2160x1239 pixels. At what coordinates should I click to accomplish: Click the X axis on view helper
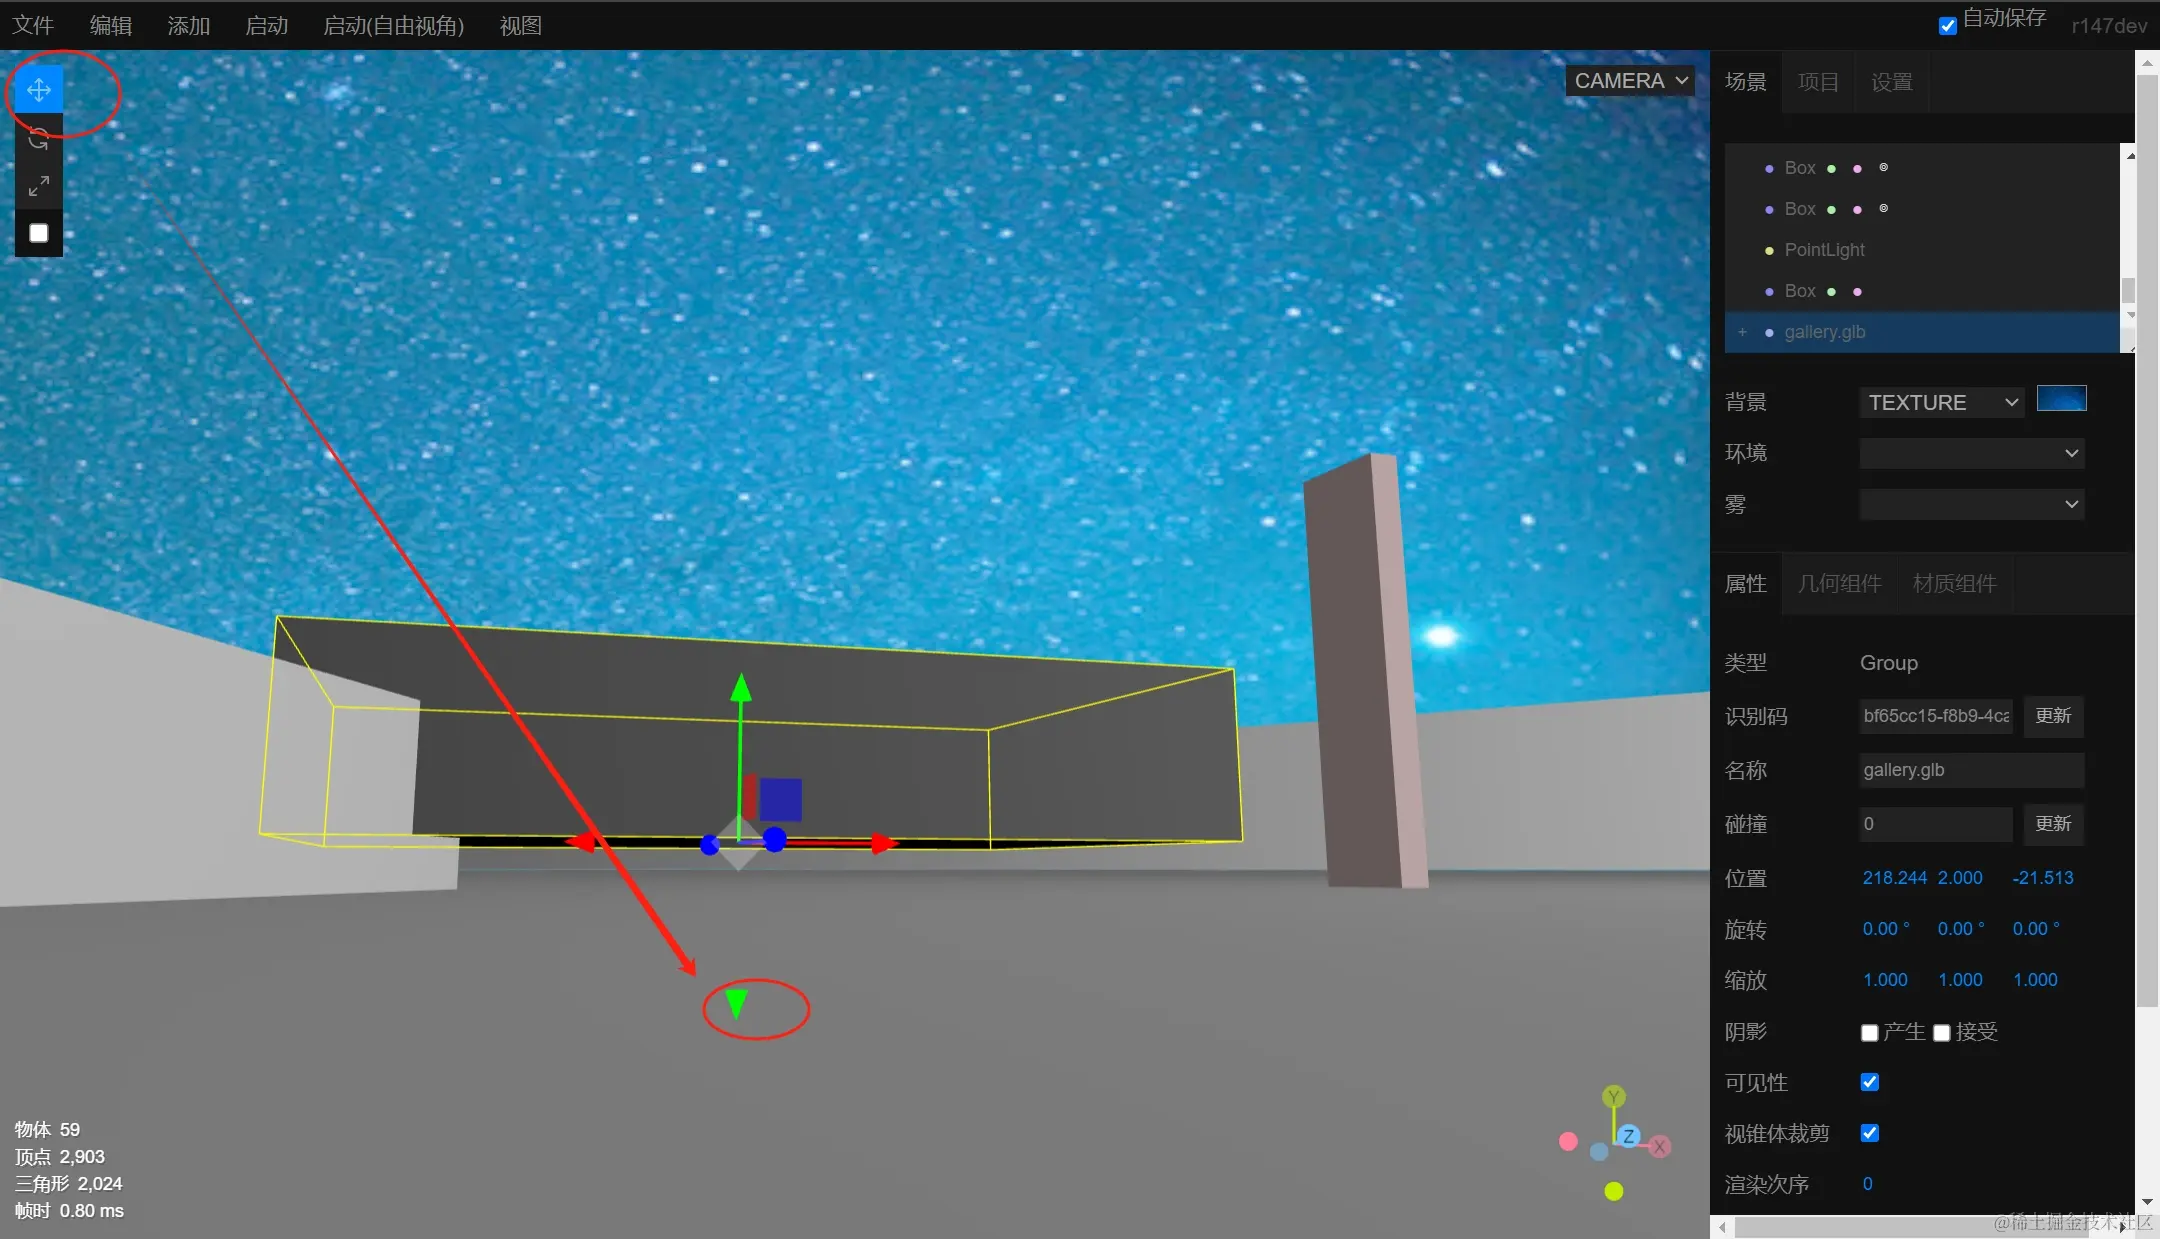[x=1660, y=1147]
